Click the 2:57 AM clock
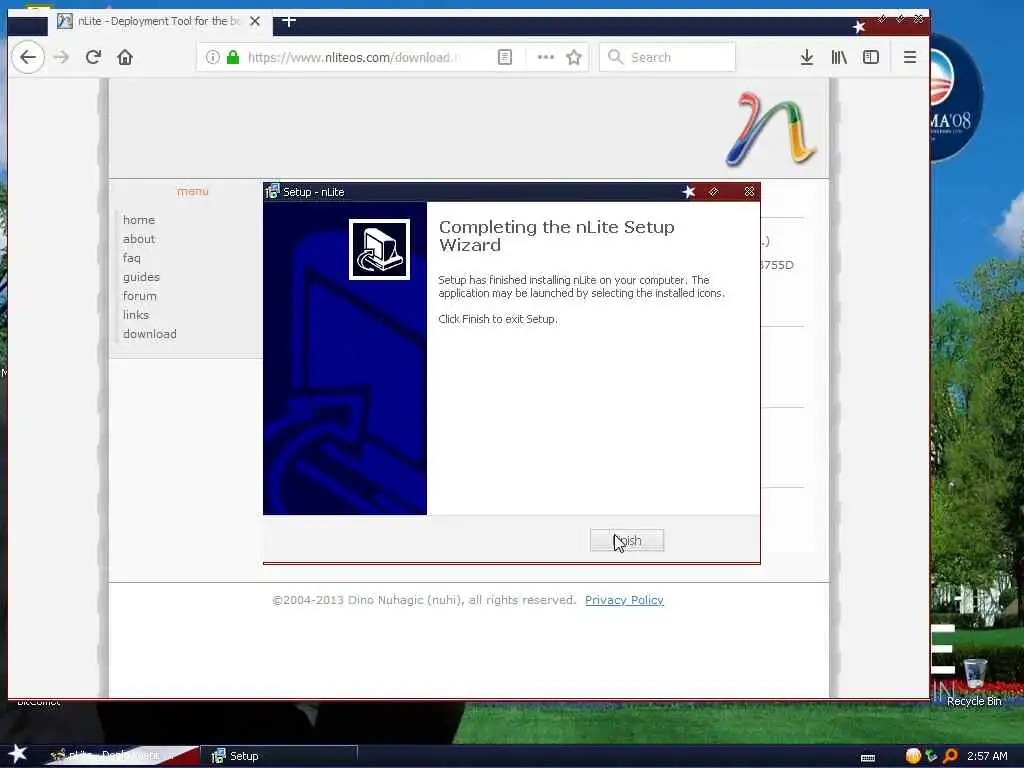Image resolution: width=1024 pixels, height=768 pixels. 987,756
